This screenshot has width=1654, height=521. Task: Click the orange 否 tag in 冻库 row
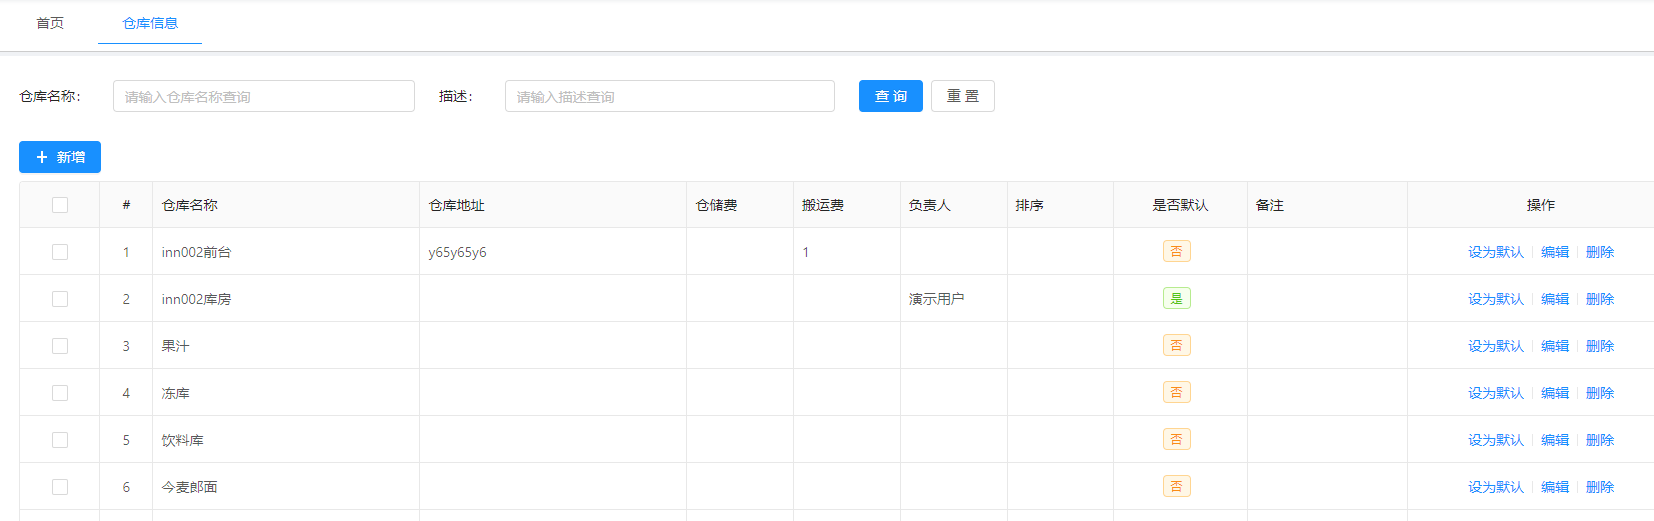(x=1176, y=392)
